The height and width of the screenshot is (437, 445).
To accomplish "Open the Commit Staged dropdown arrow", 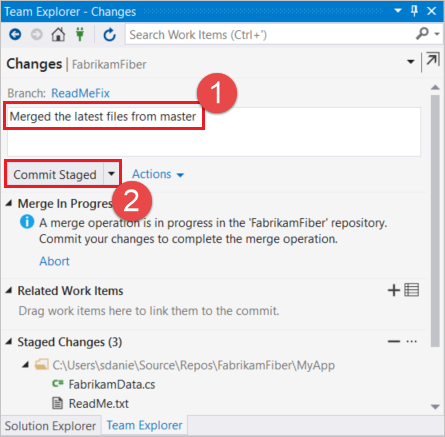I will [x=111, y=174].
